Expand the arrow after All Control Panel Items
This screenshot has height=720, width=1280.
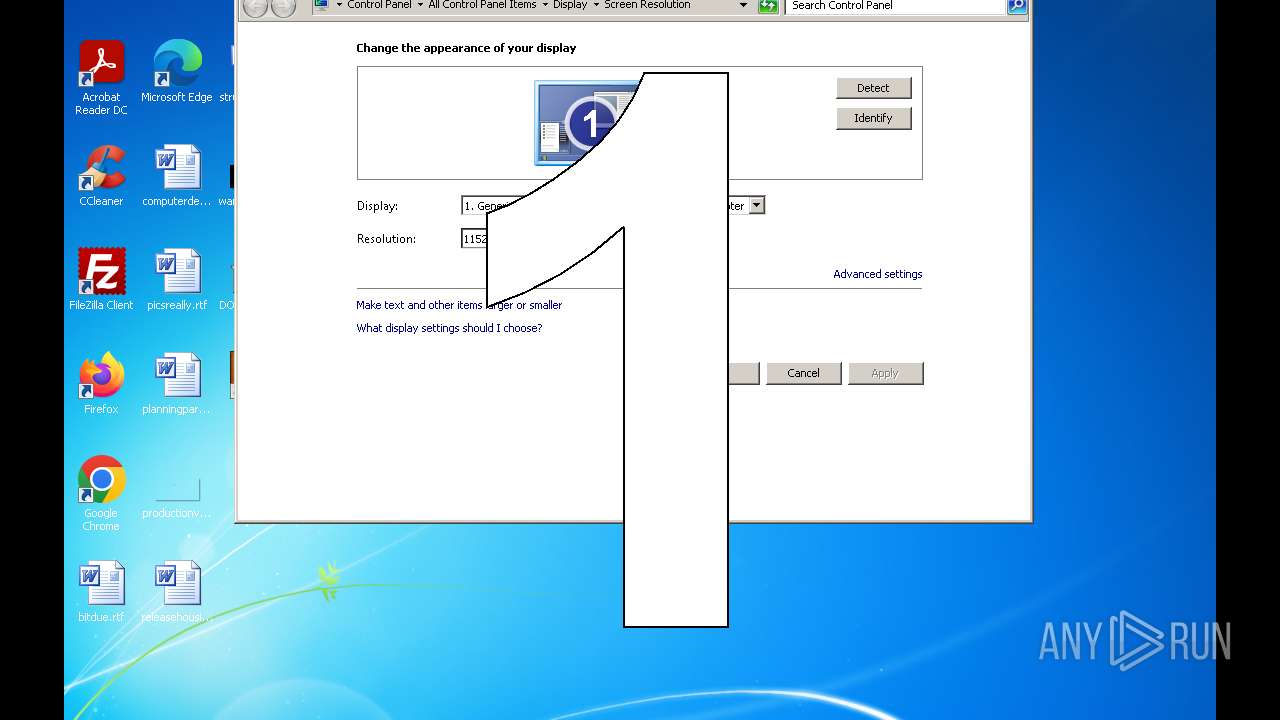(545, 5)
